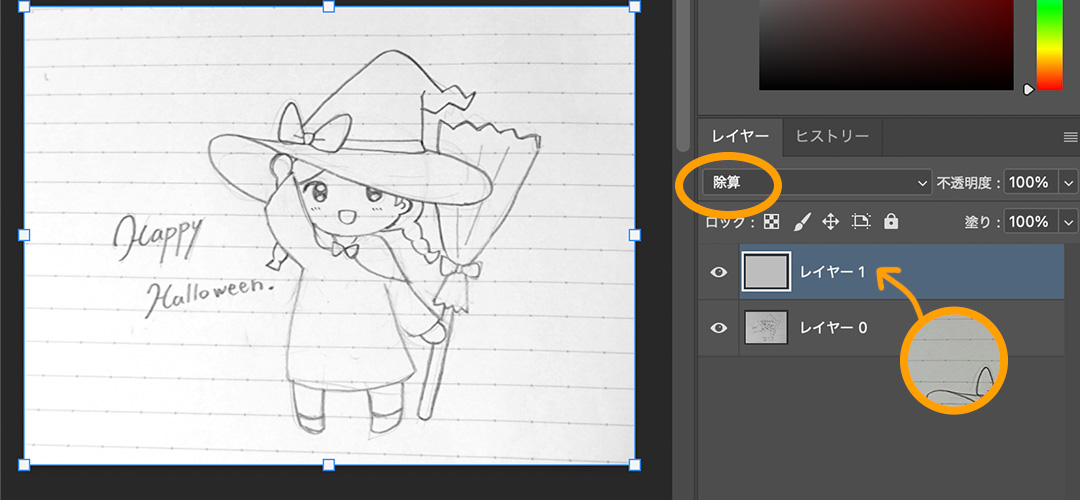This screenshot has width=1080, height=500.
Task: Select the レイヤー 1 layer name
Action: pos(832,272)
